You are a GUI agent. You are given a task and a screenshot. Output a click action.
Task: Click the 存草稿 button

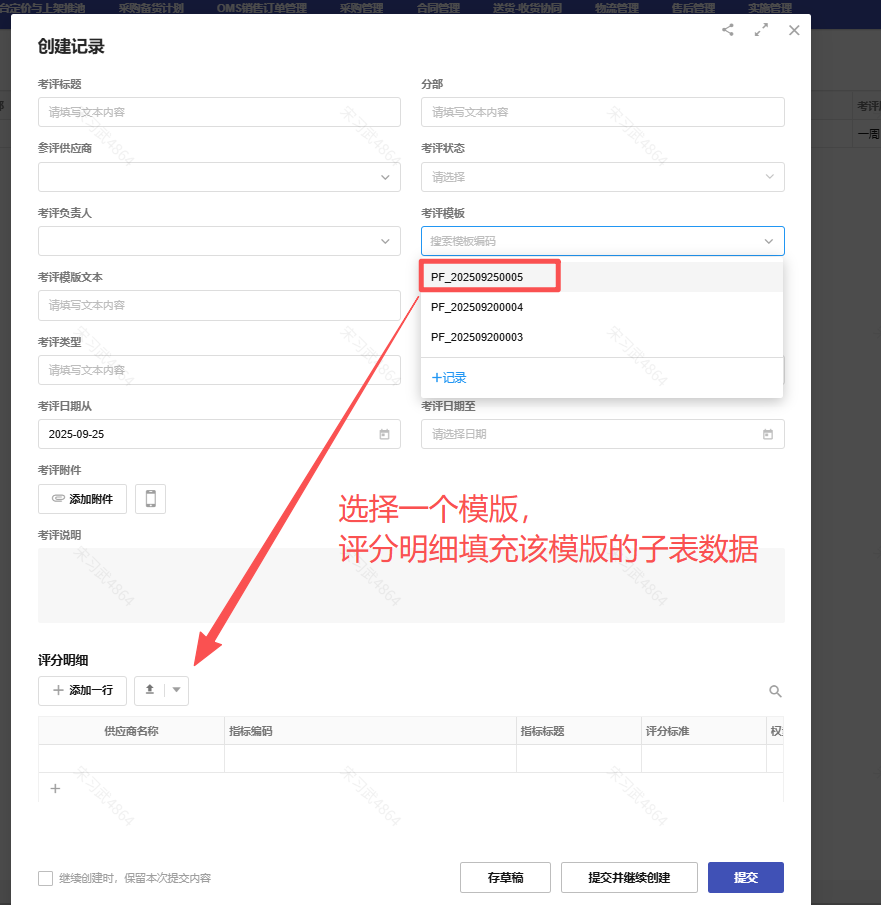505,877
